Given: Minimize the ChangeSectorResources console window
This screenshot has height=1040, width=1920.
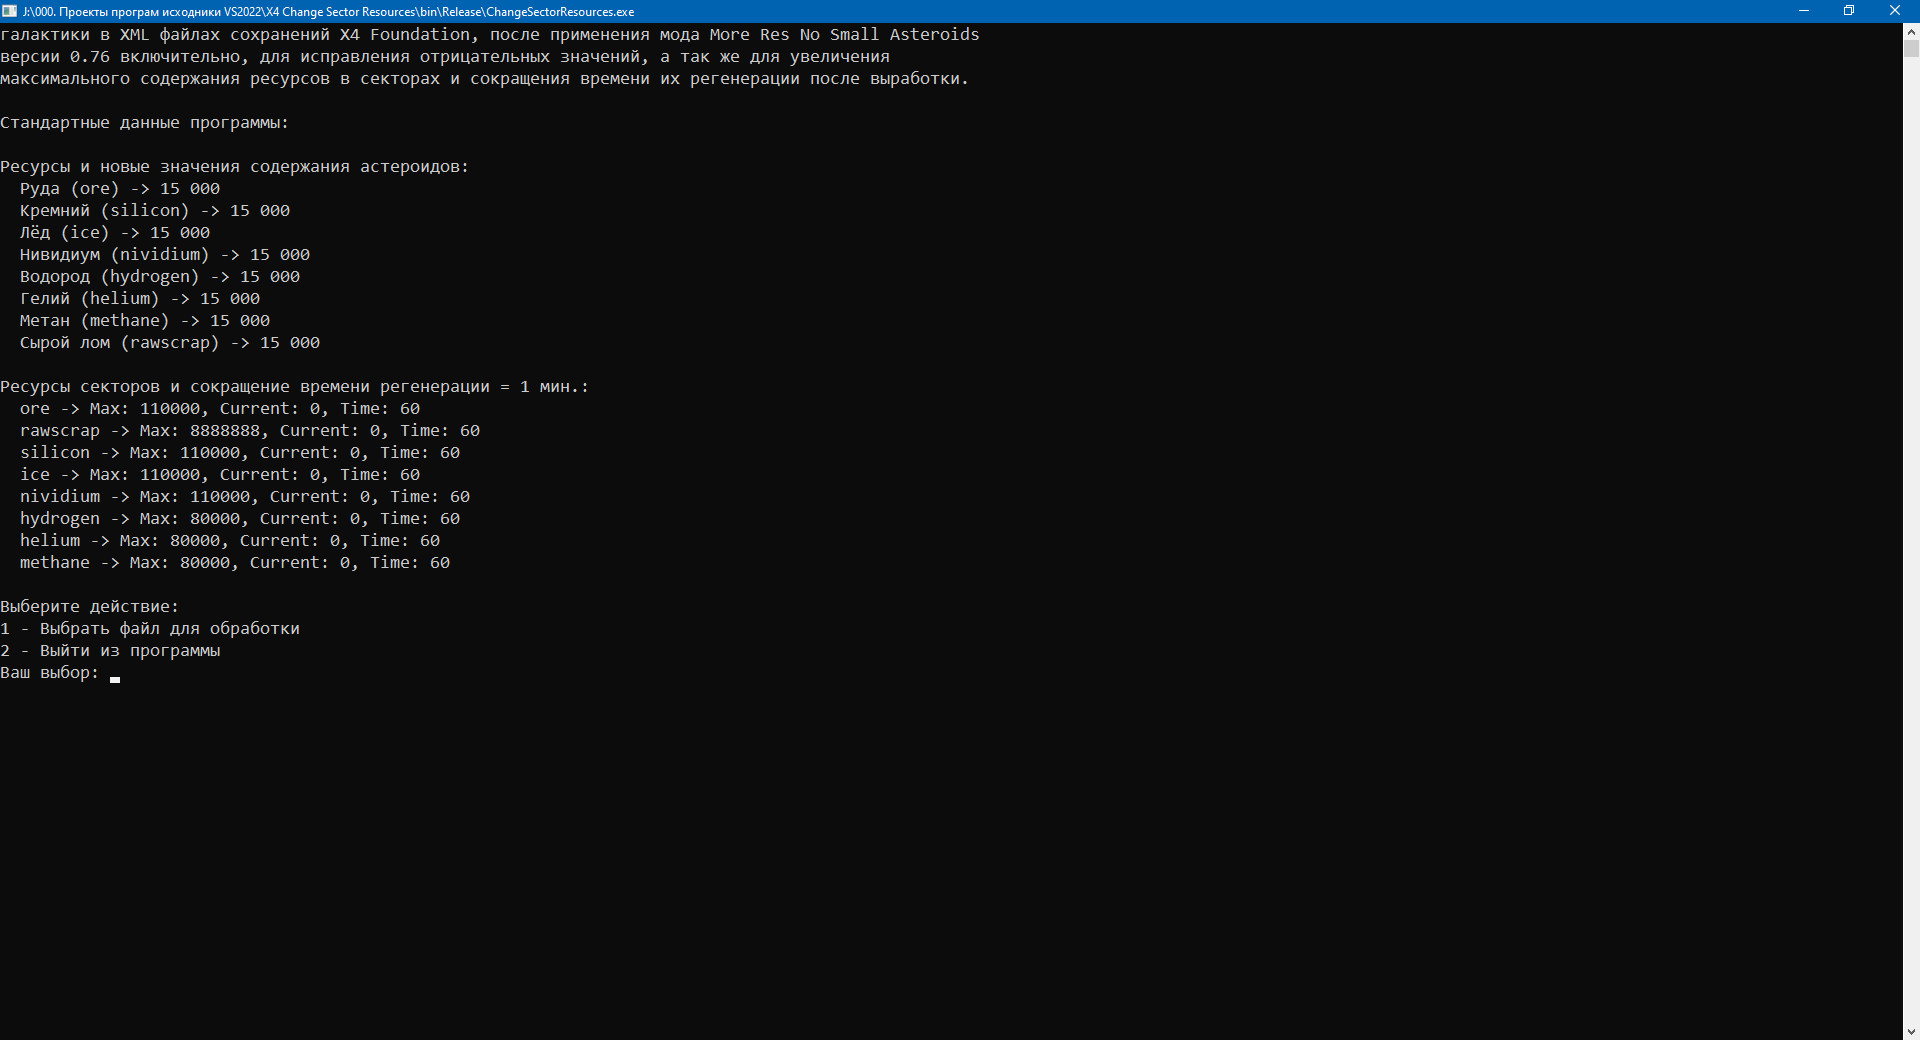Looking at the screenshot, I should 1803,11.
